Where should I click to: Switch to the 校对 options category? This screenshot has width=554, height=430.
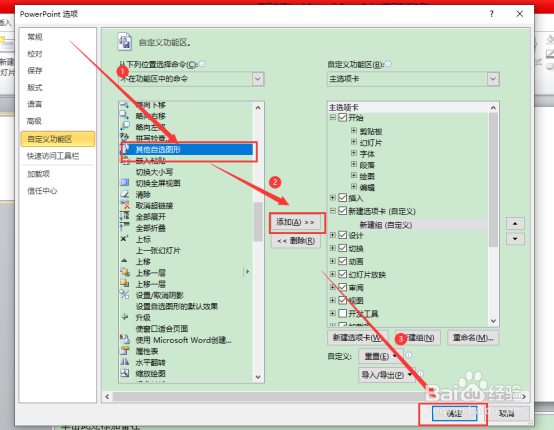[35, 54]
